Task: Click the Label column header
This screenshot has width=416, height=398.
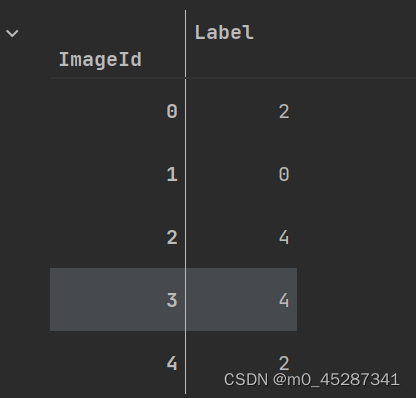Action: click(224, 33)
